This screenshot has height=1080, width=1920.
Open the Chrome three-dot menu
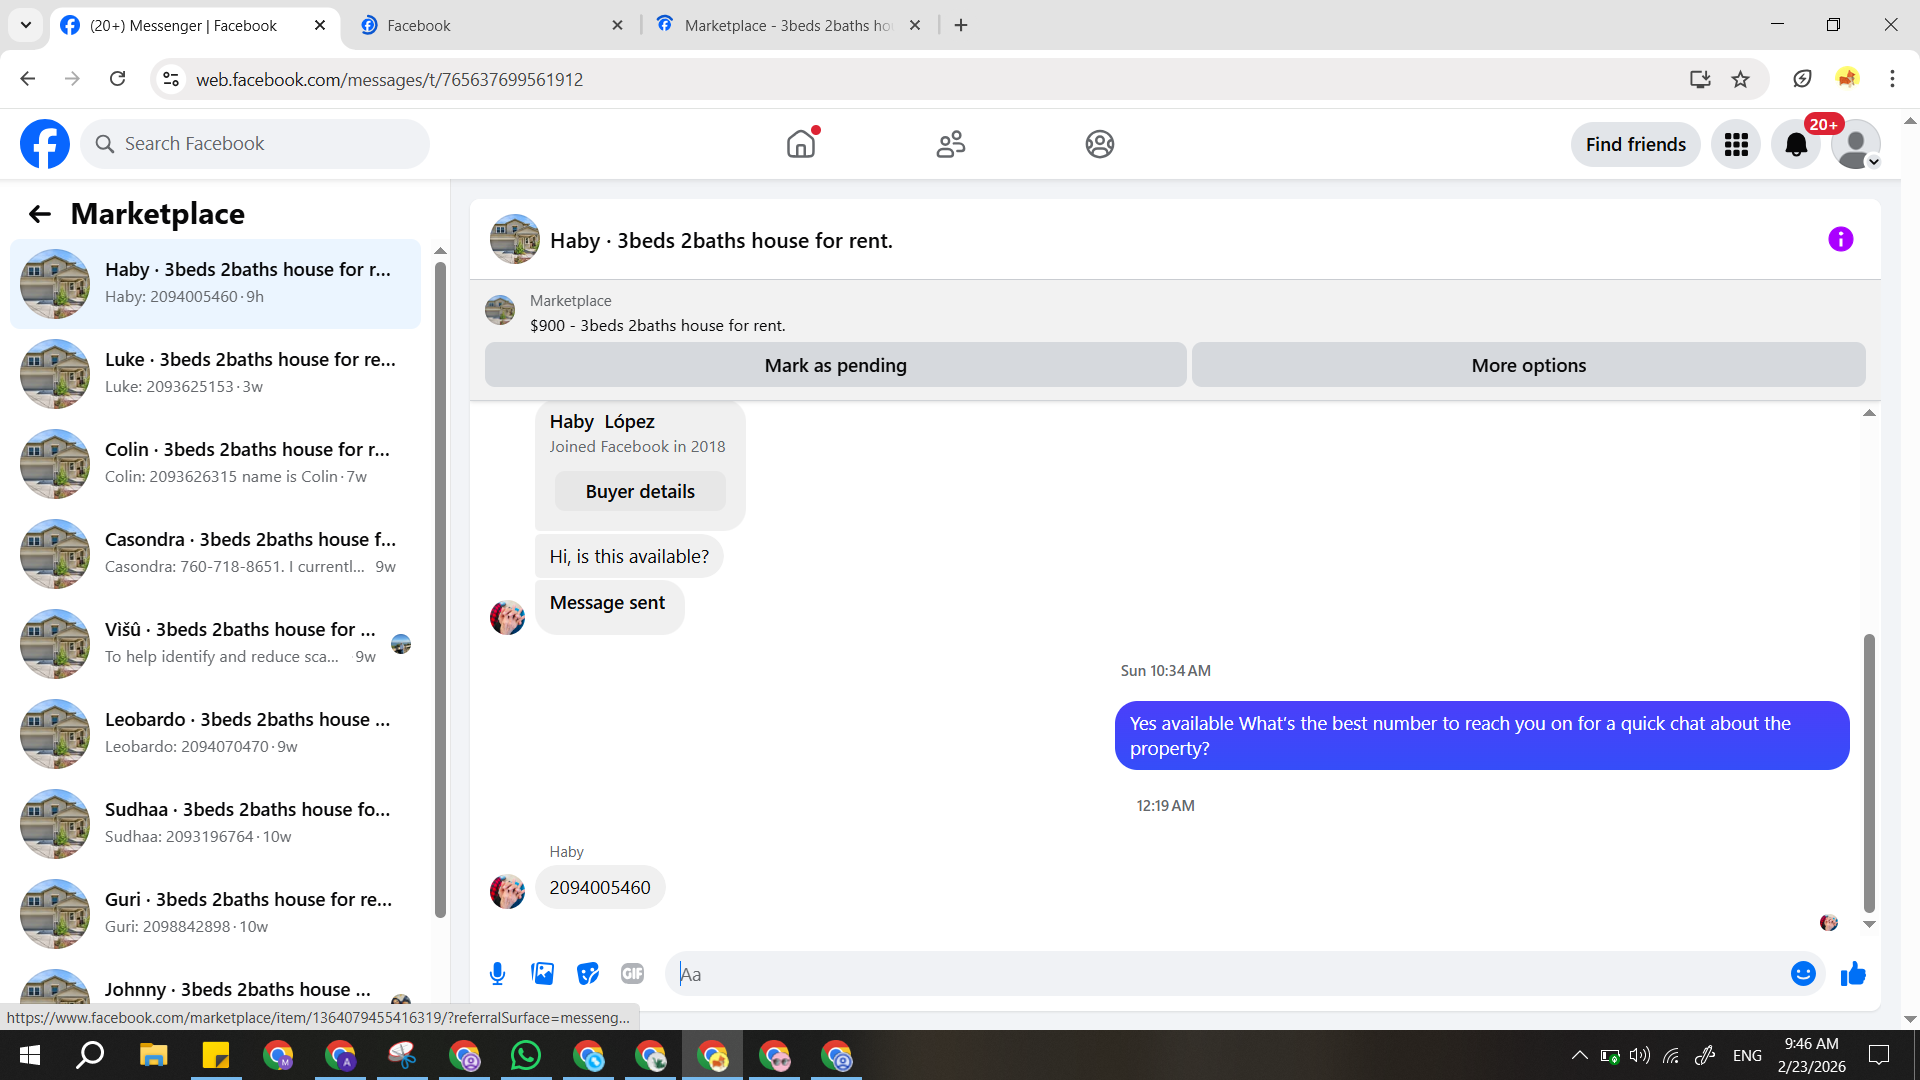tap(1892, 79)
